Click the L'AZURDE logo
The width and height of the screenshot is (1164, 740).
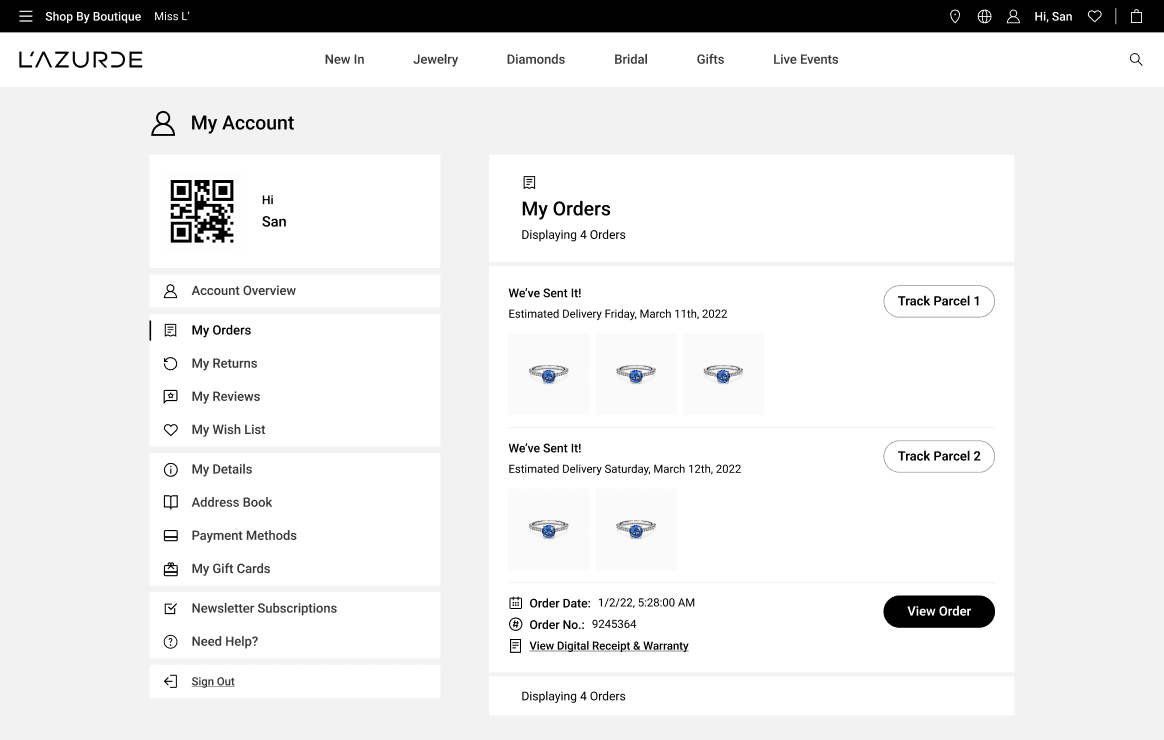tap(81, 59)
